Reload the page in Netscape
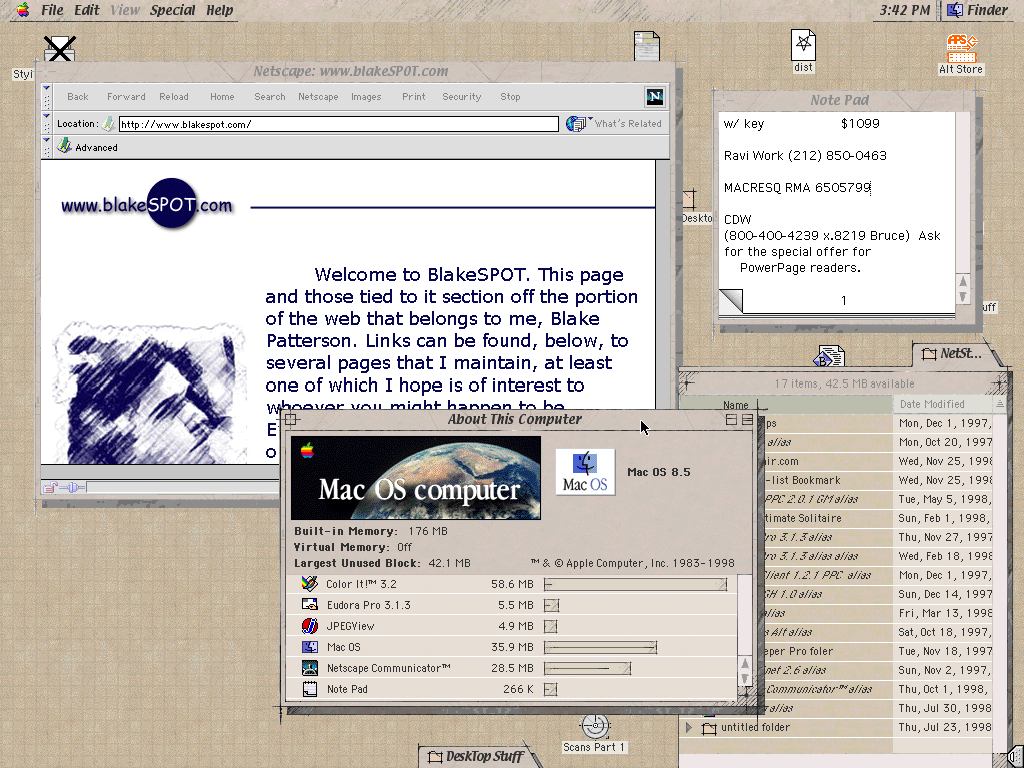Viewport: 1024px width, 768px height. [174, 97]
